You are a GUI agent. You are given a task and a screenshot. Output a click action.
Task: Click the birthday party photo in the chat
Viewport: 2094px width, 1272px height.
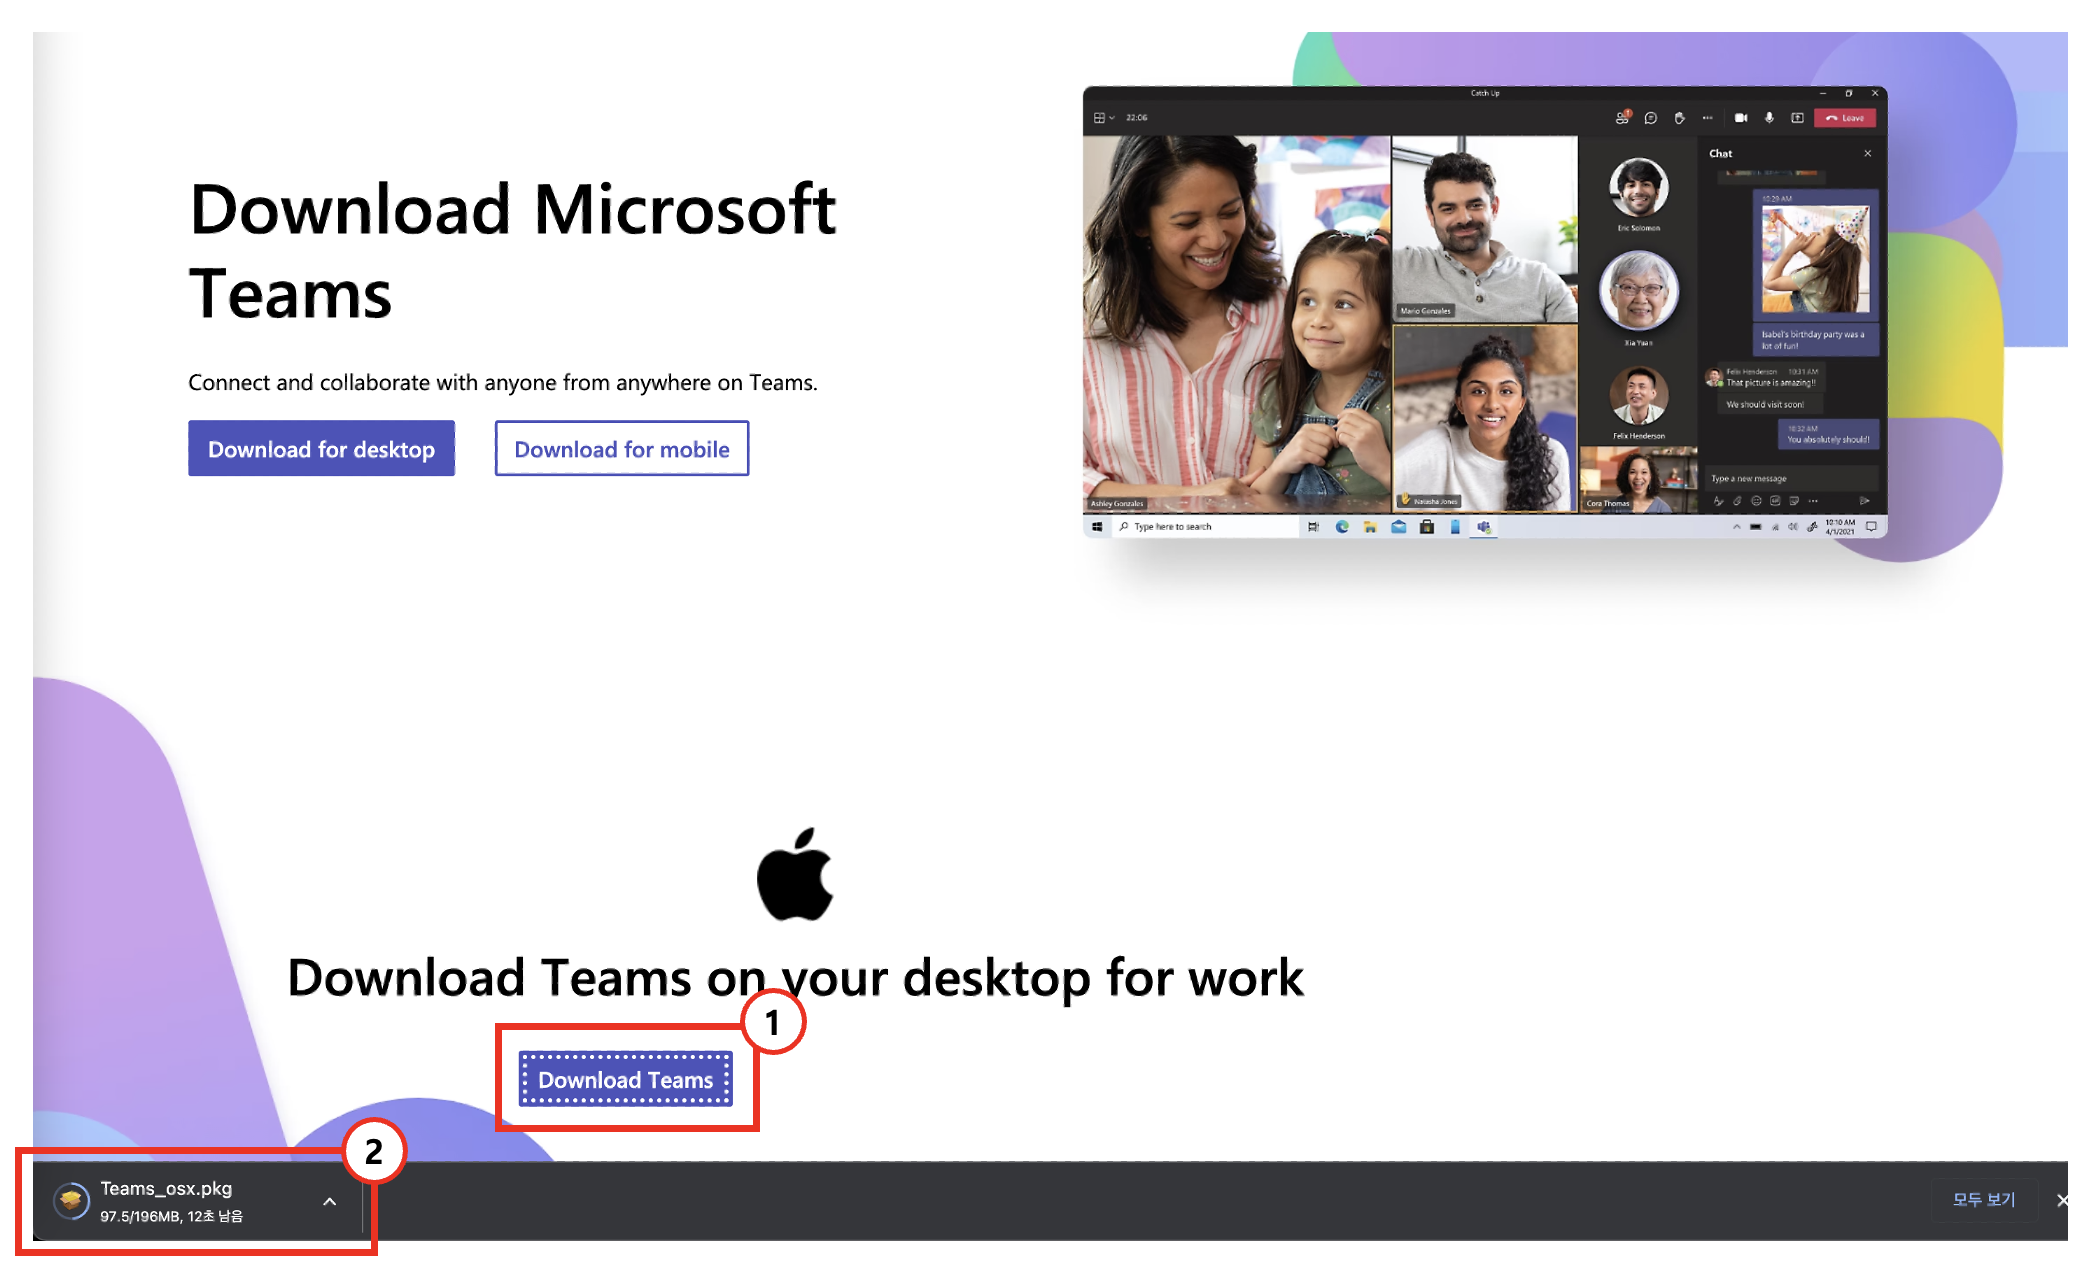[x=1815, y=260]
